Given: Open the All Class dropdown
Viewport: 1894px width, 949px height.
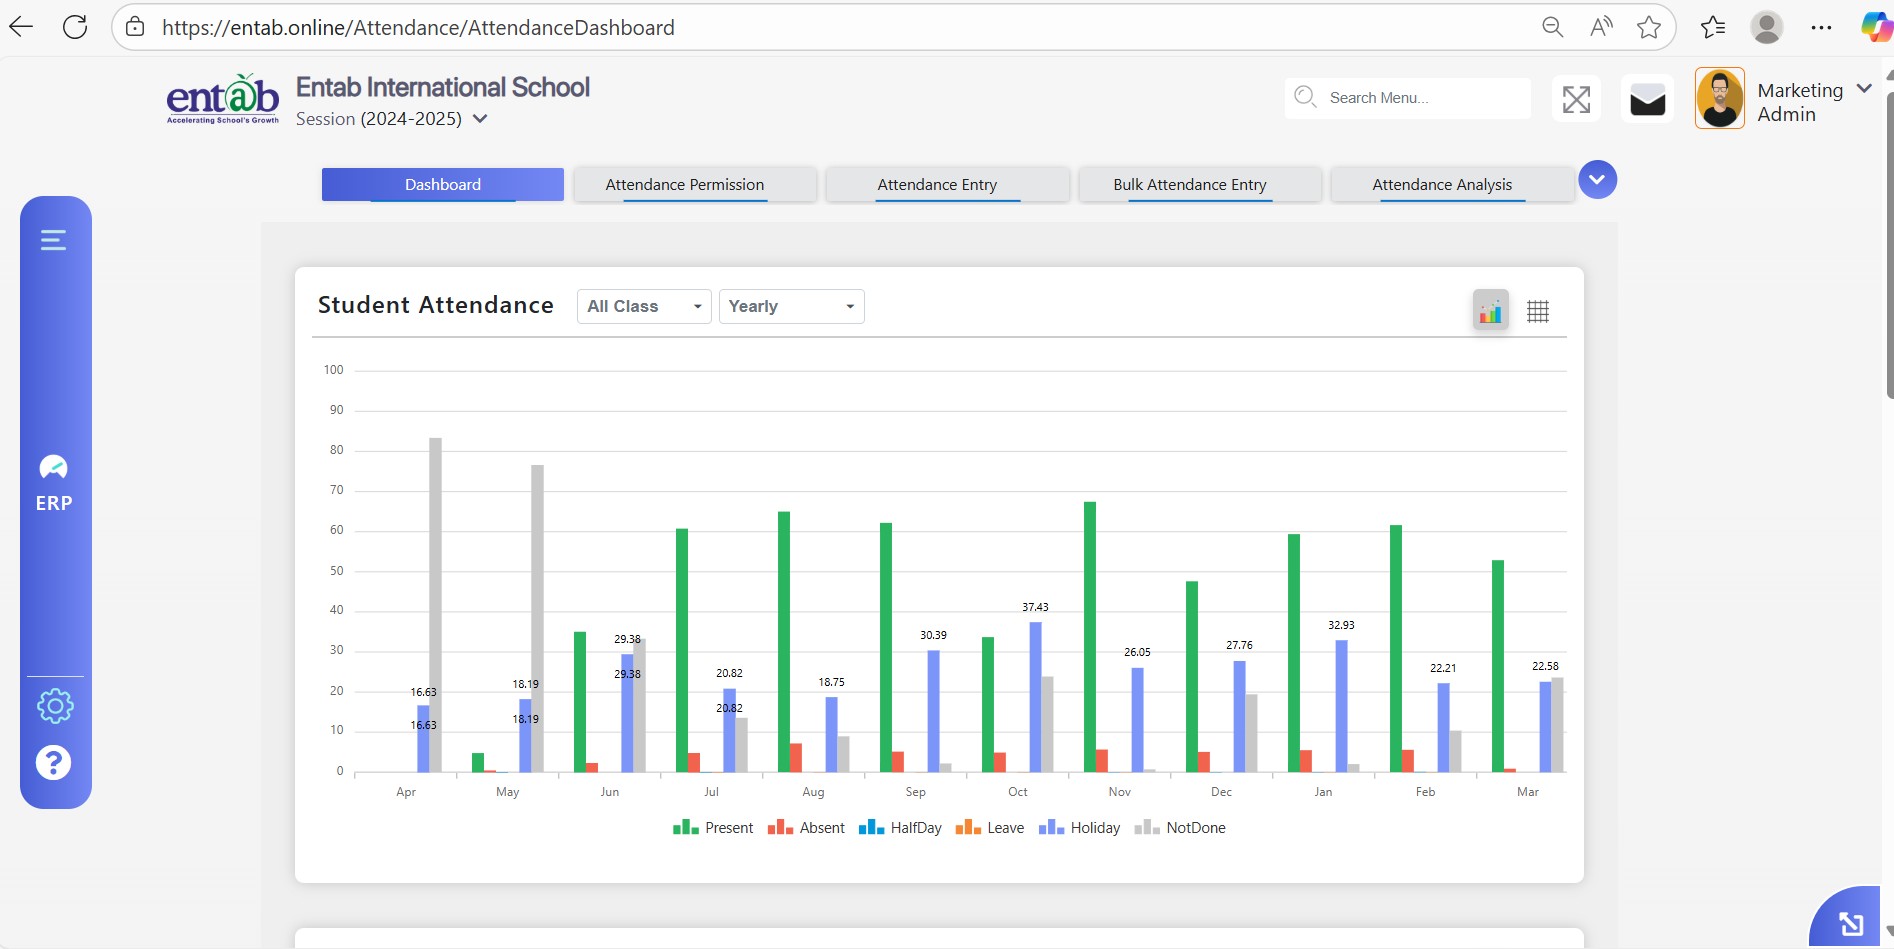Looking at the screenshot, I should pyautogui.click(x=644, y=306).
